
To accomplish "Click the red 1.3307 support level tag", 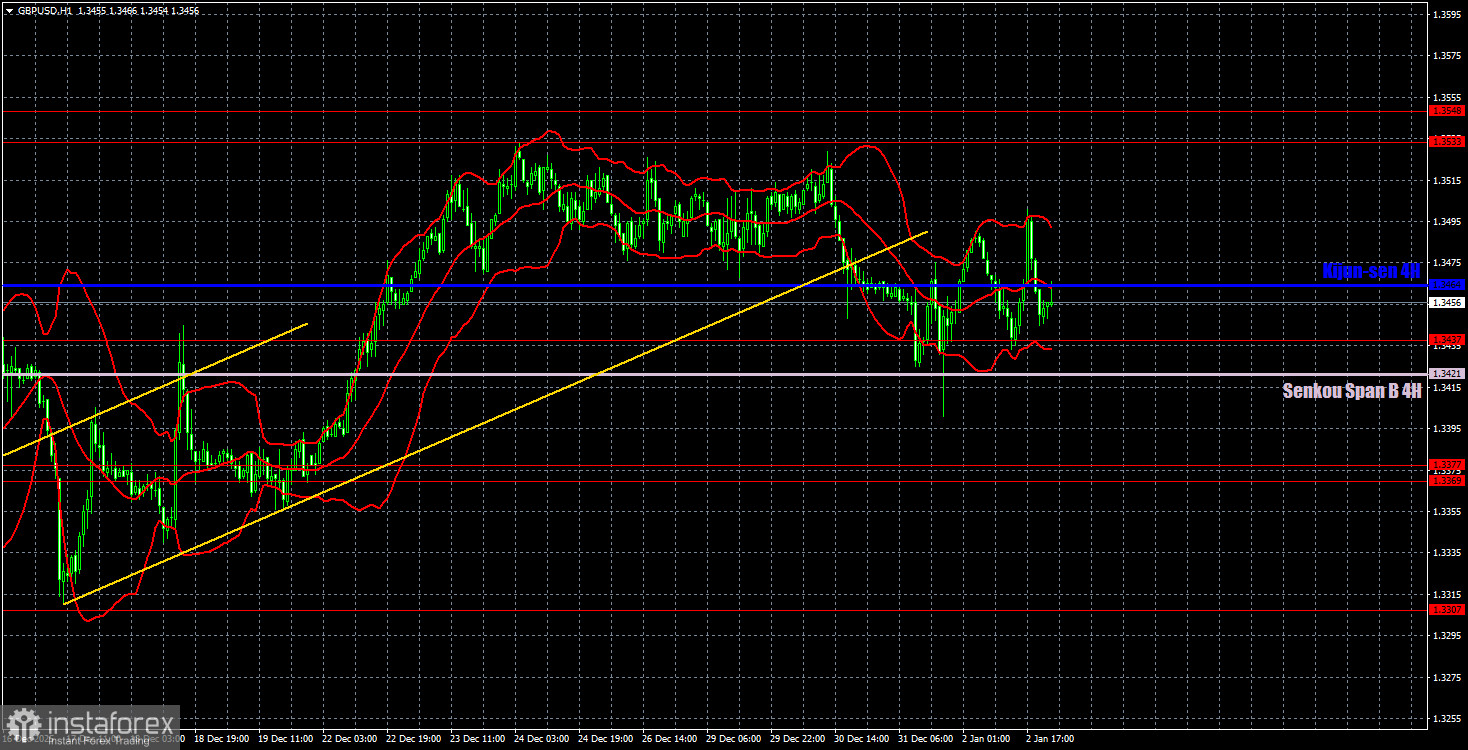I will click(x=1447, y=608).
